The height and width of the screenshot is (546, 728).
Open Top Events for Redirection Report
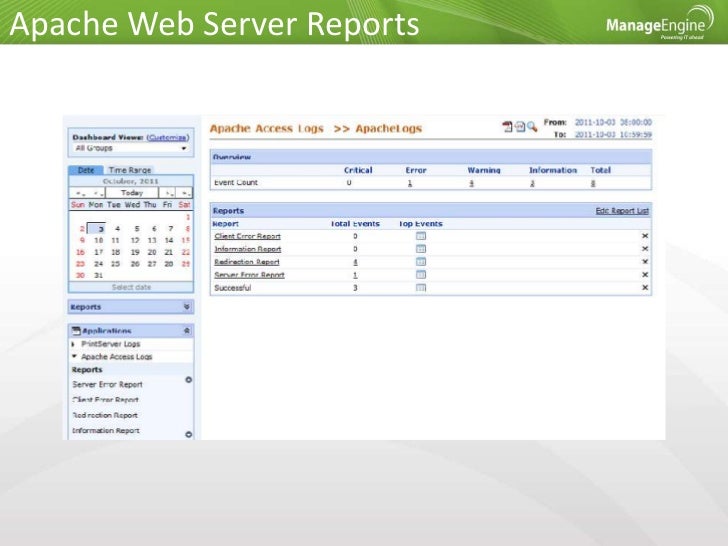[x=421, y=262]
